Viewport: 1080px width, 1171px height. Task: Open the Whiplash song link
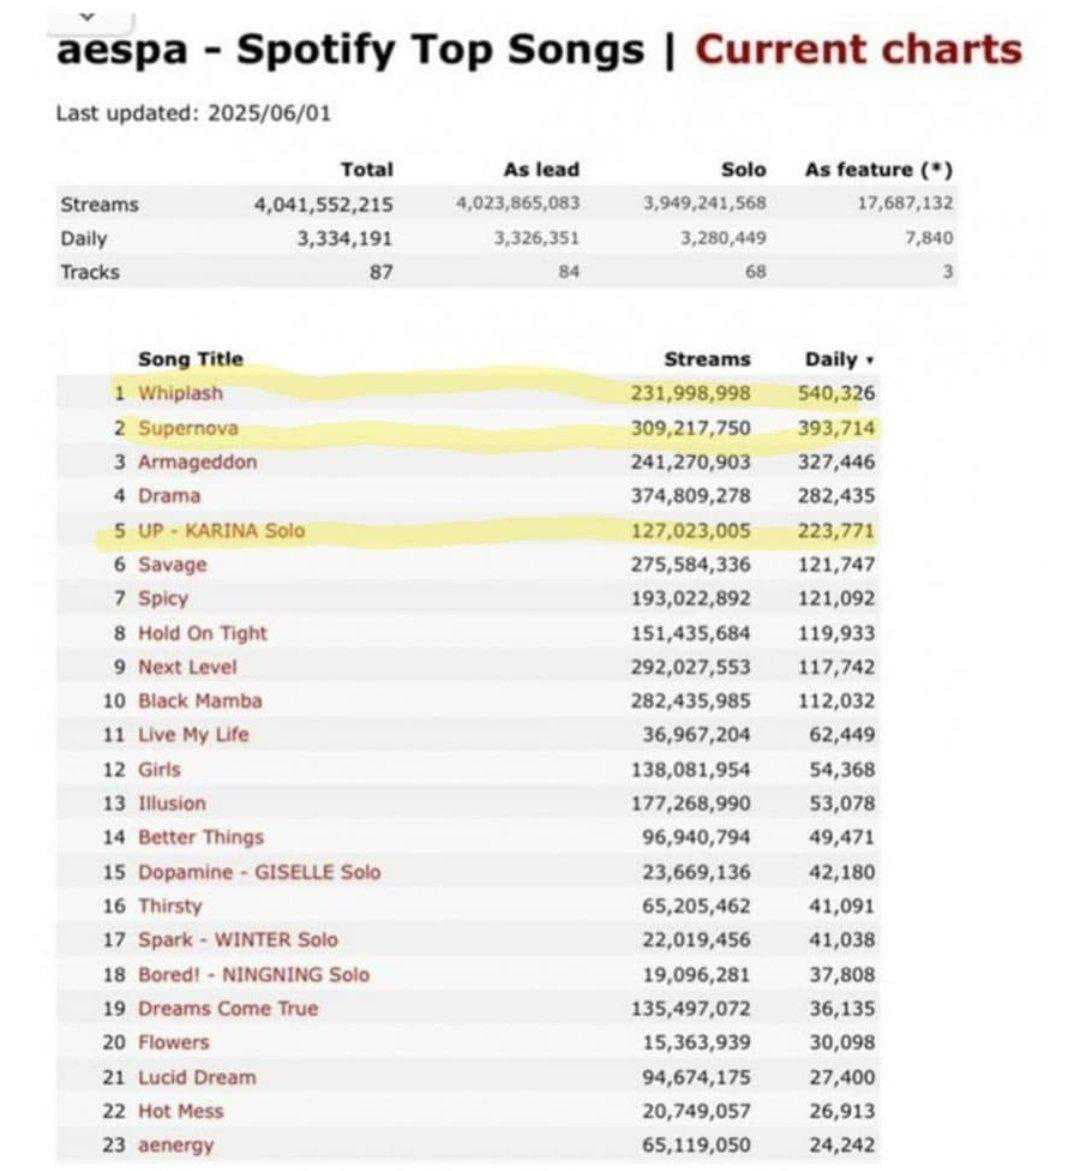coord(180,393)
